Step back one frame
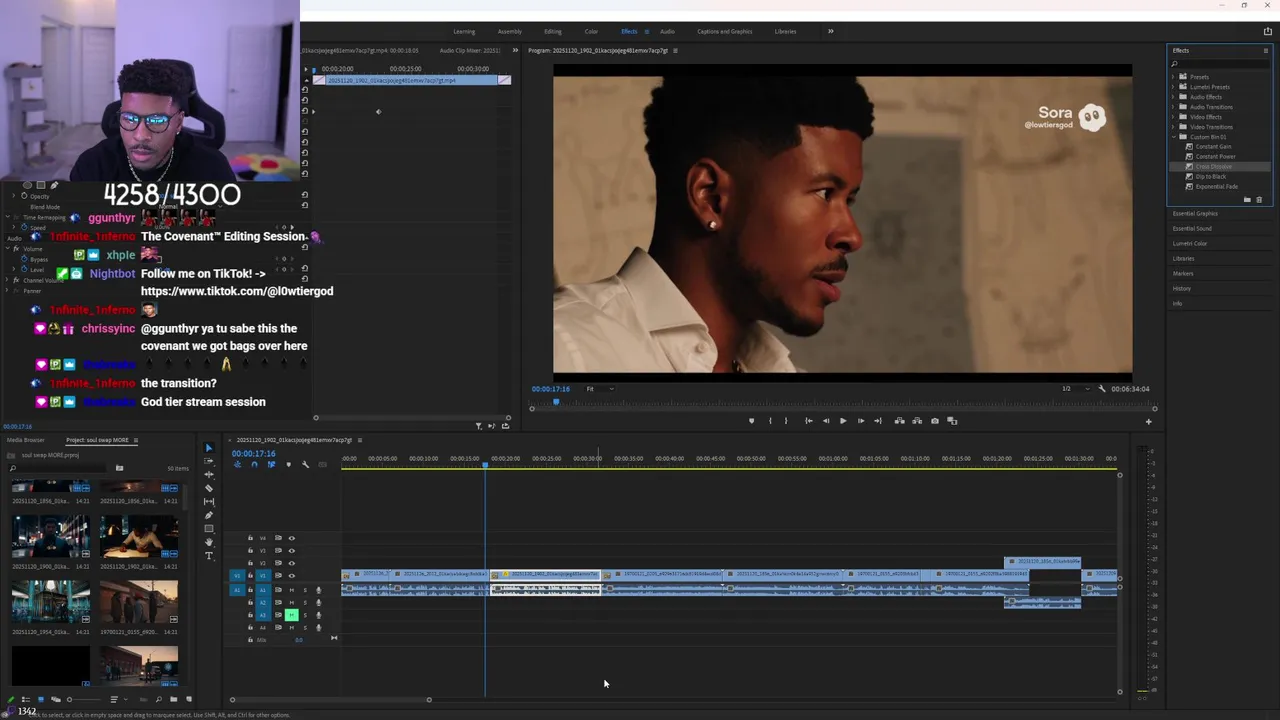Screen dimensions: 1280x720 (826, 421)
